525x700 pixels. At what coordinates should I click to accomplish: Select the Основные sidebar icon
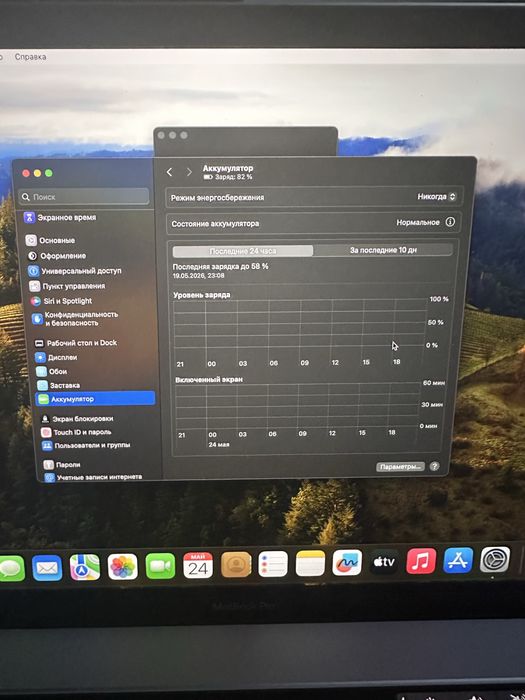coord(31,240)
